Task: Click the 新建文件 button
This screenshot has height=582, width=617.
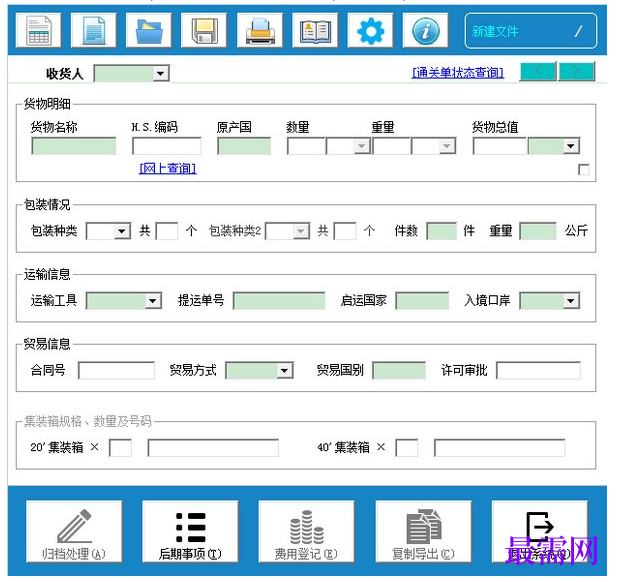Action: click(x=530, y=31)
